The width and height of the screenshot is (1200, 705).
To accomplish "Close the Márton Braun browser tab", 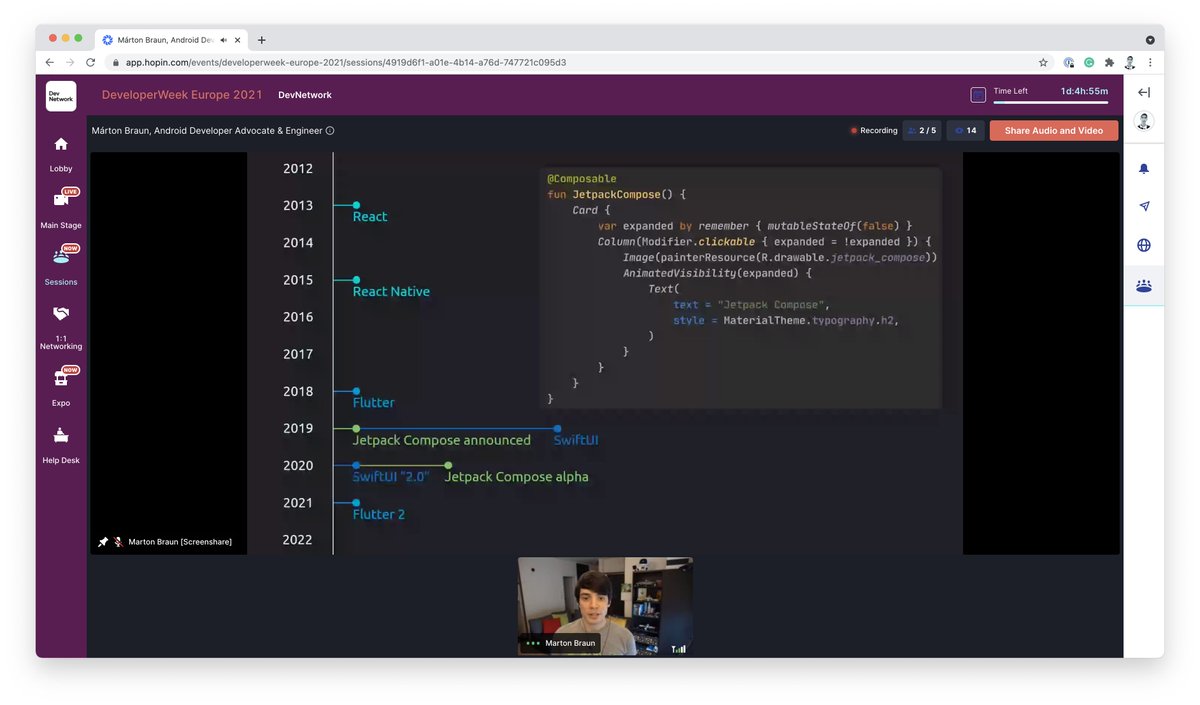I will [237, 40].
